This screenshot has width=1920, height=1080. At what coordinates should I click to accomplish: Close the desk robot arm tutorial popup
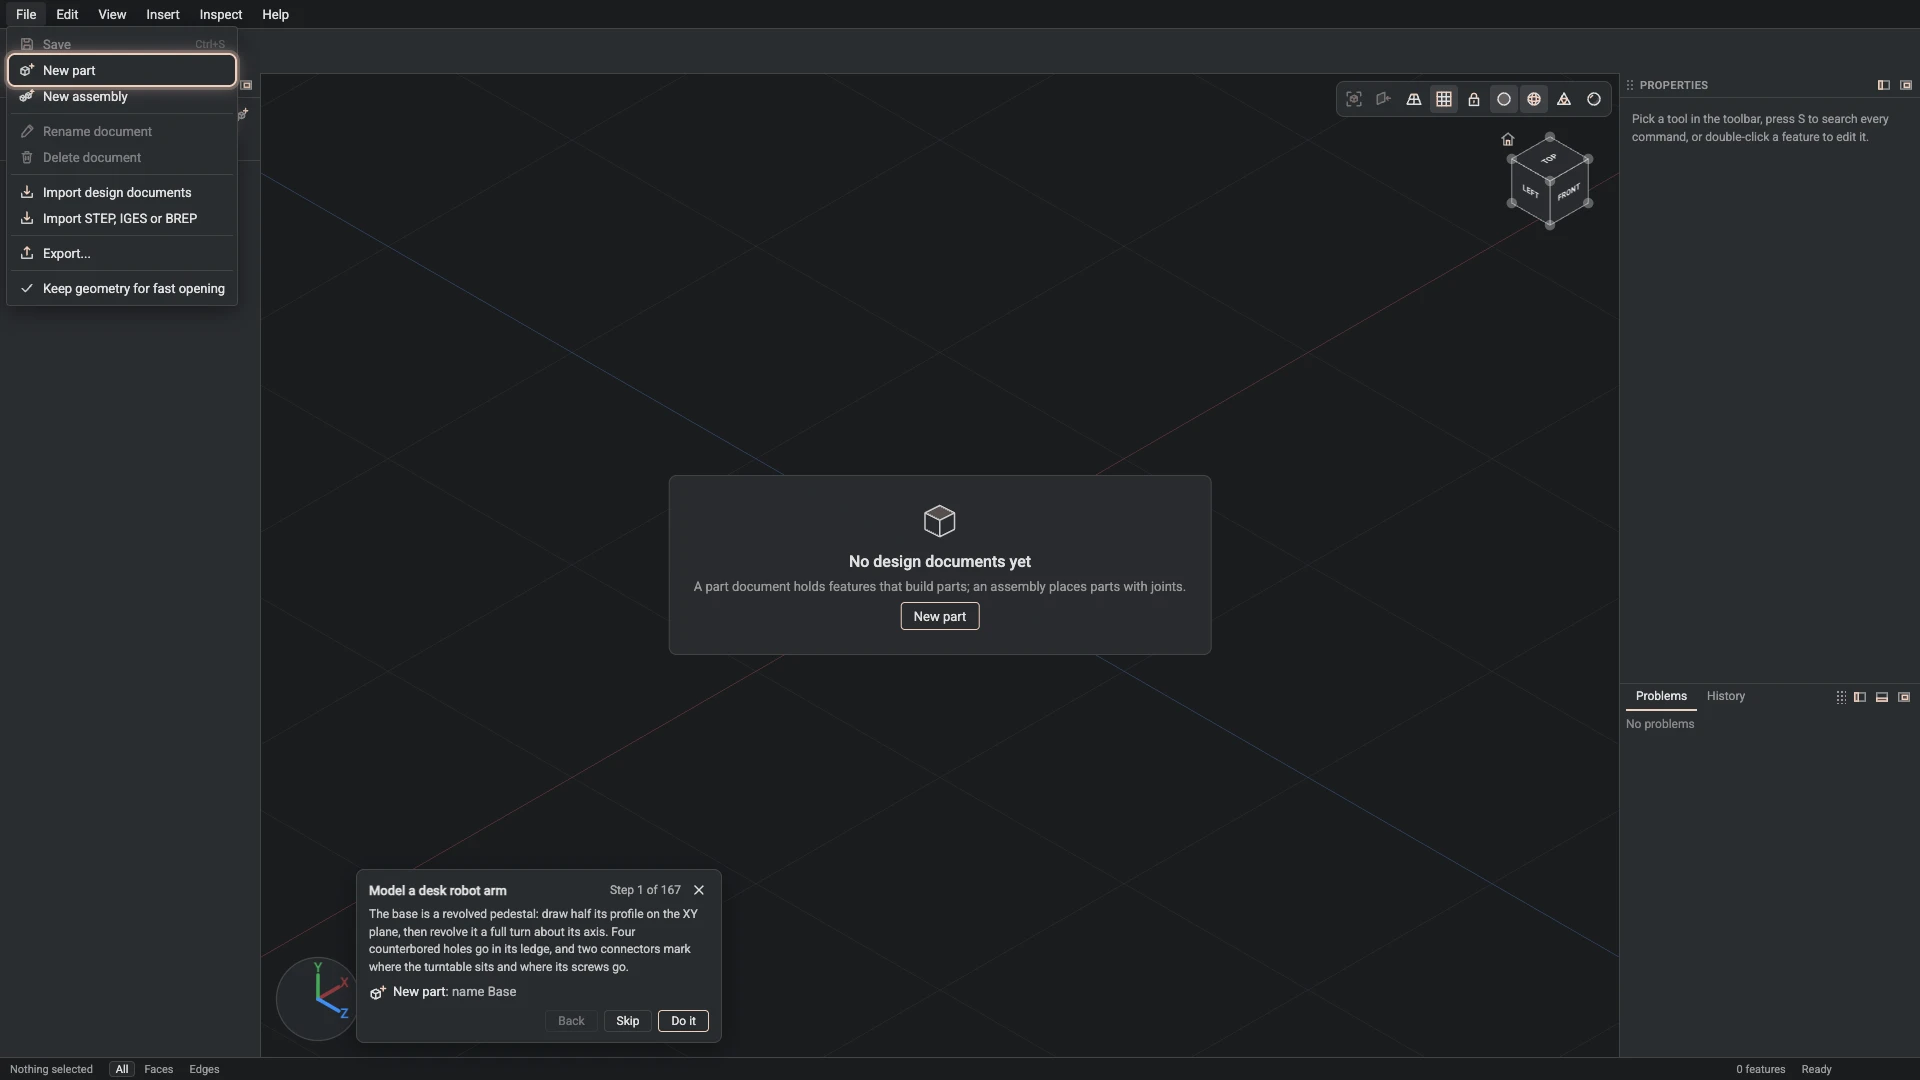[699, 890]
